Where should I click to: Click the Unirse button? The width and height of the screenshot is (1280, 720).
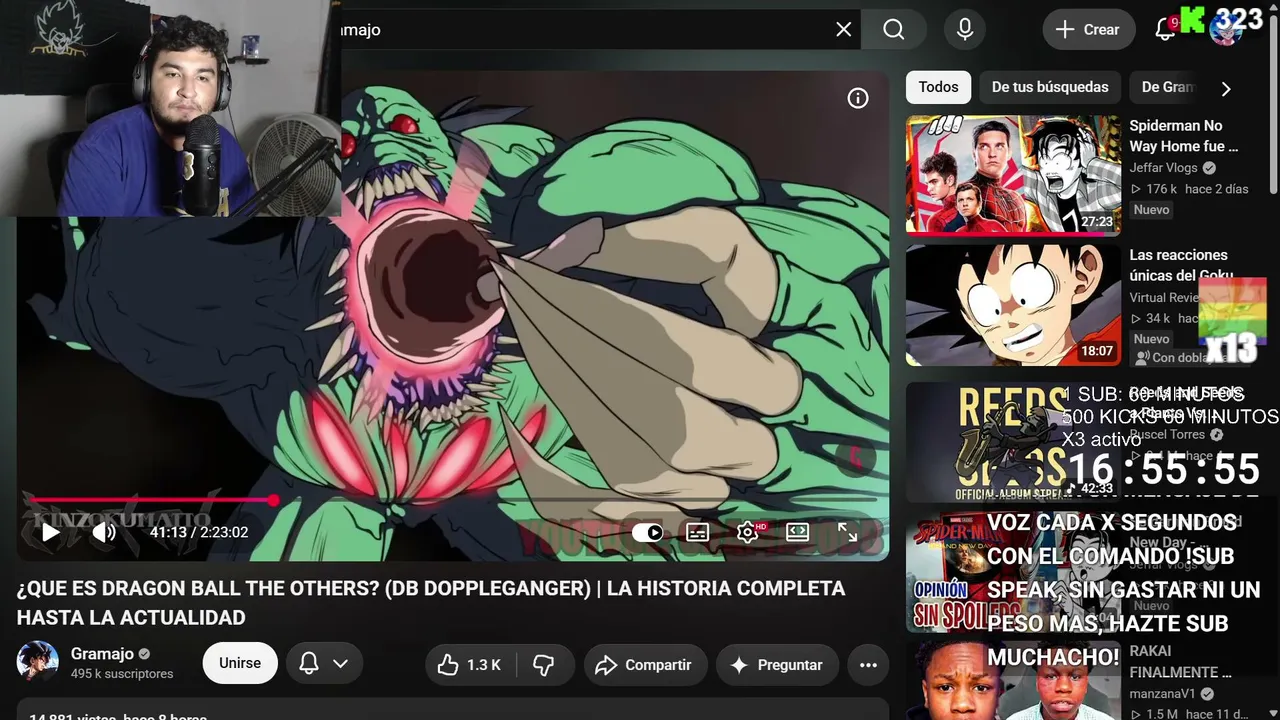[240, 663]
